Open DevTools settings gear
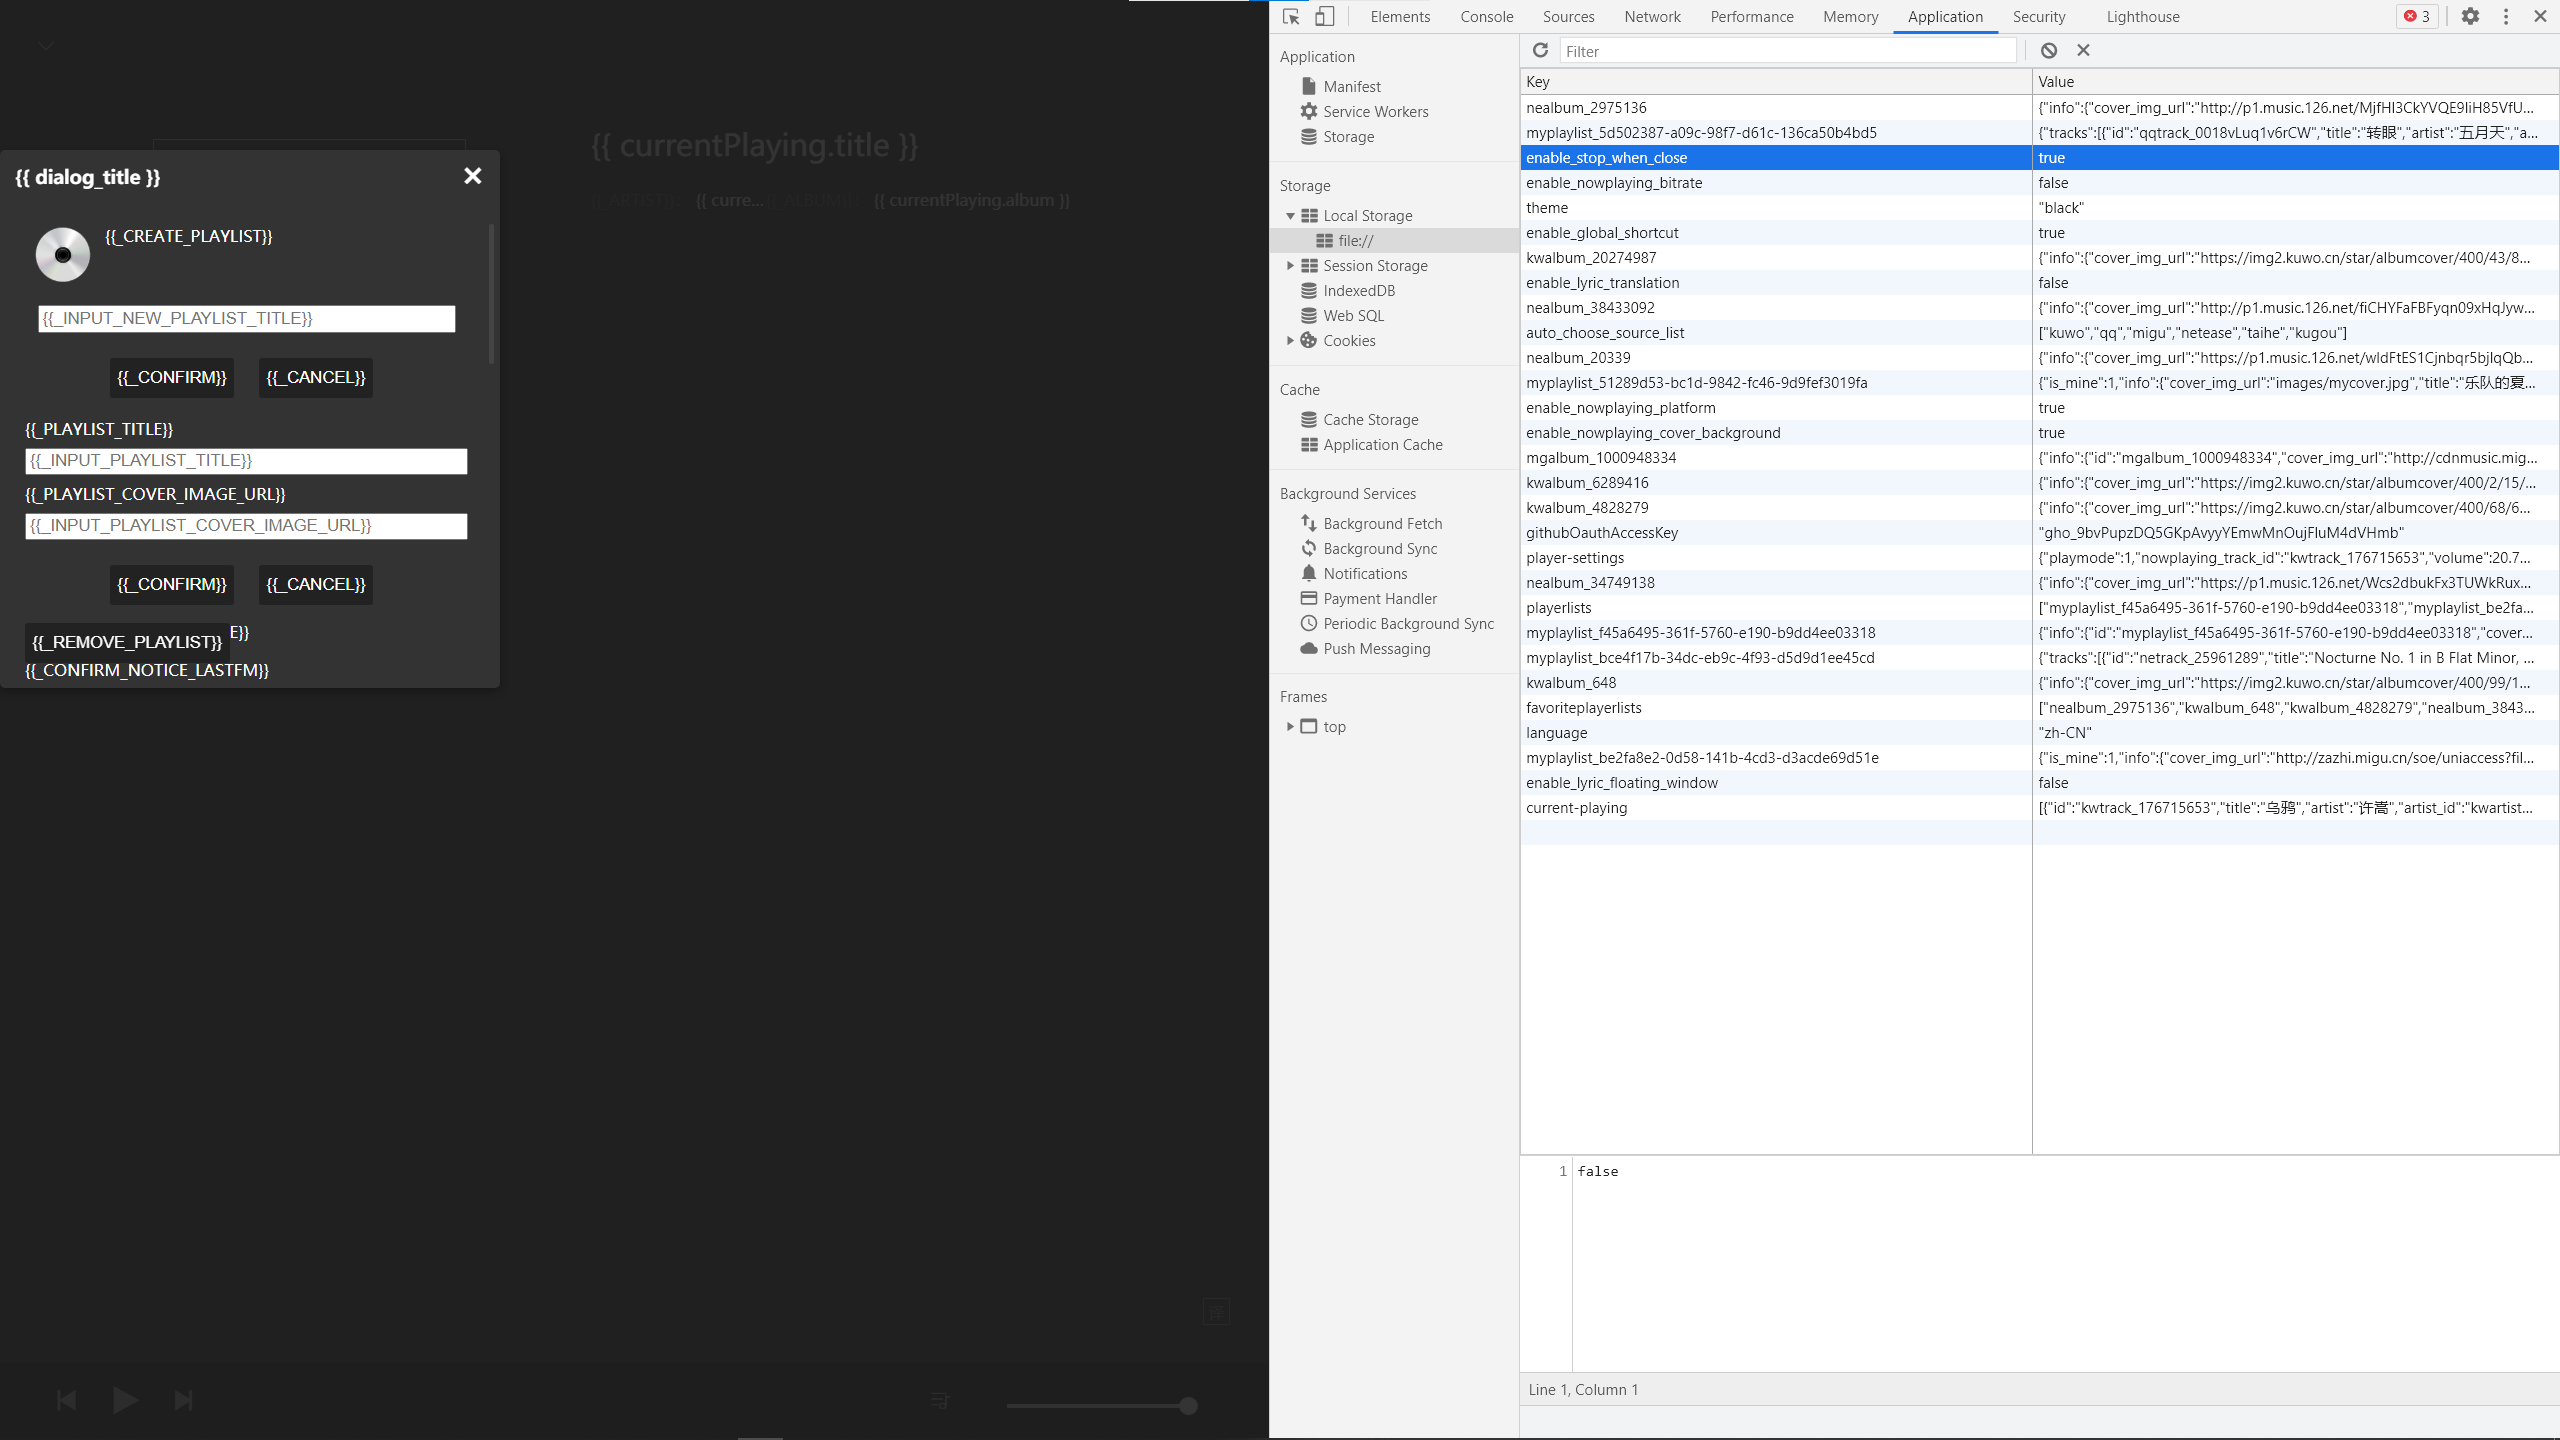2560x1440 pixels. coord(2470,16)
